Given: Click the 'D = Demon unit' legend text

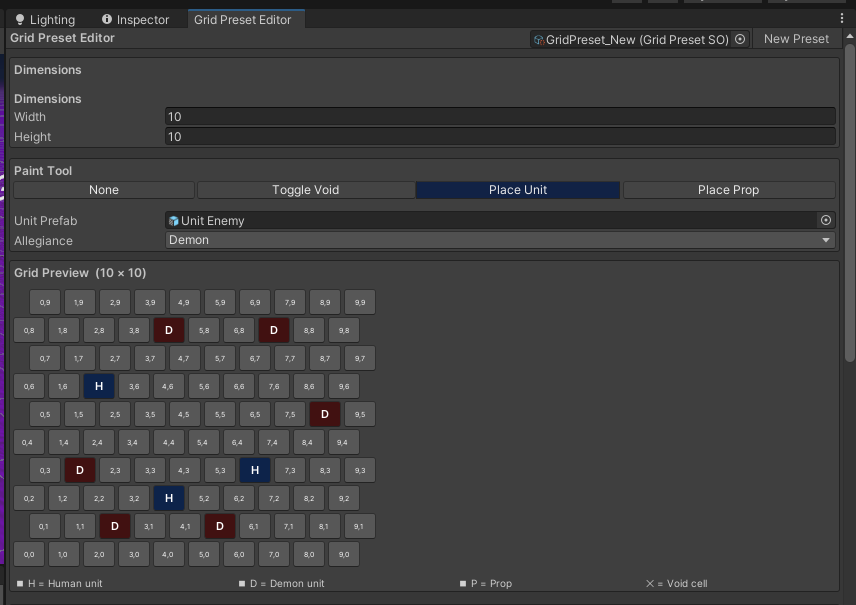Looking at the screenshot, I should [287, 583].
